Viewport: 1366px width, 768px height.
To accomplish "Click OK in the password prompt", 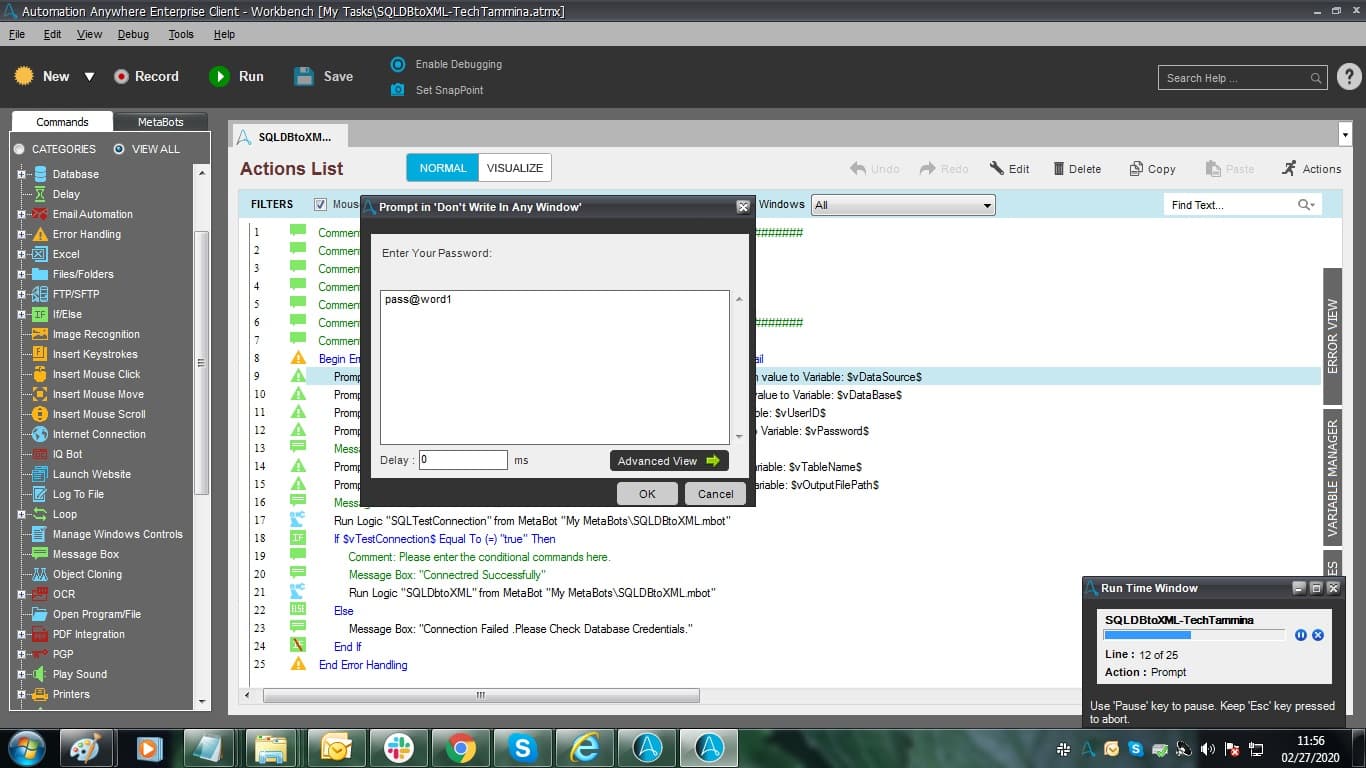I will click(647, 494).
